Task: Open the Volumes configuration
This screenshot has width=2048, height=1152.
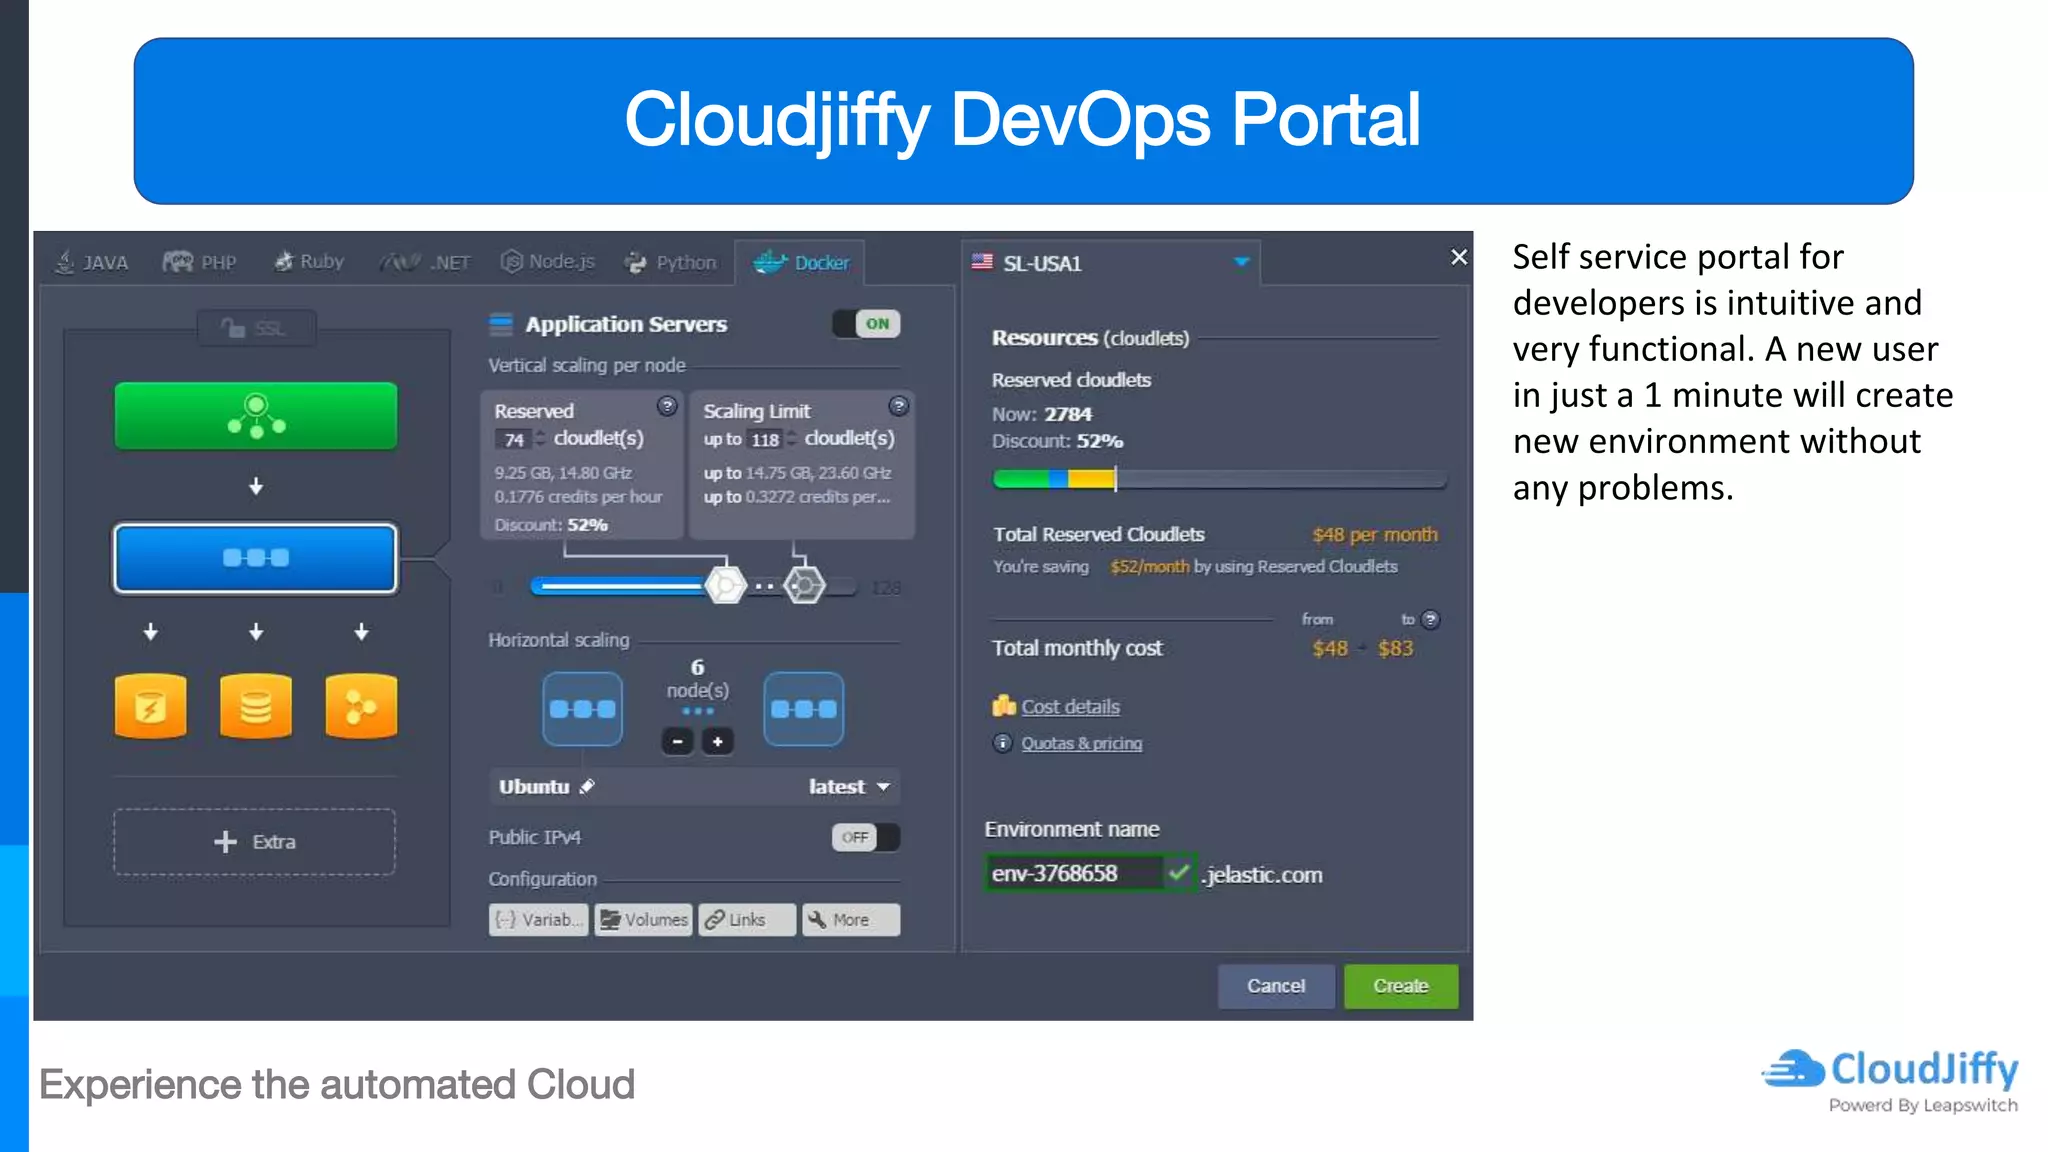Action: (x=643, y=920)
